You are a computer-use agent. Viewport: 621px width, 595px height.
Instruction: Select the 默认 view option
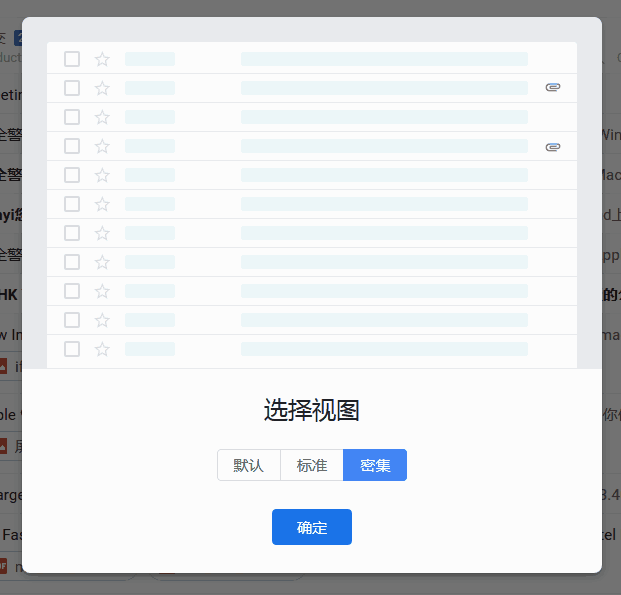pos(249,465)
